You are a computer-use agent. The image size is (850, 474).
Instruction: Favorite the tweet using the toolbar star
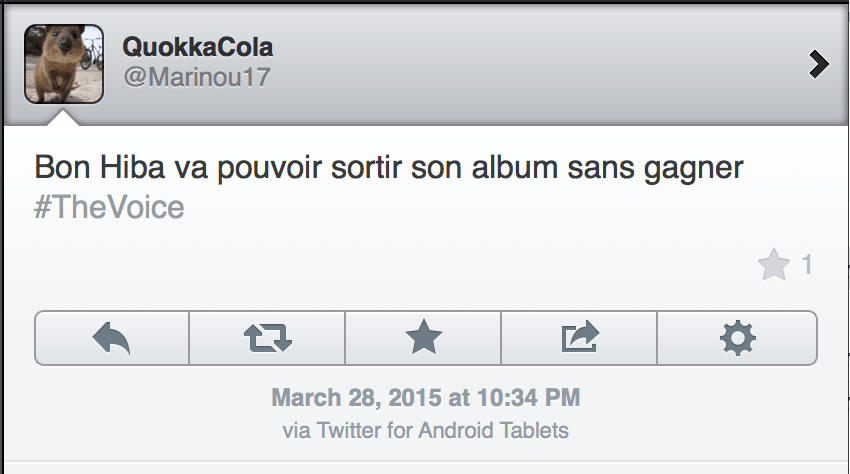pyautogui.click(x=423, y=339)
